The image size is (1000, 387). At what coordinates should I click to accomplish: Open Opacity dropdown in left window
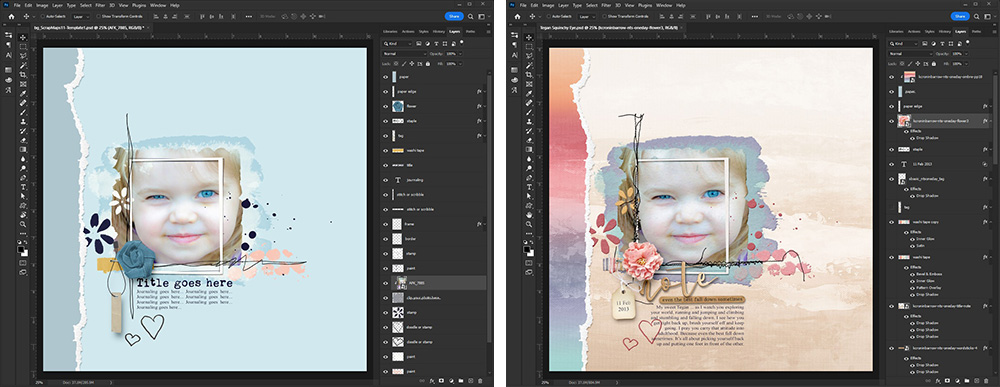(460, 54)
